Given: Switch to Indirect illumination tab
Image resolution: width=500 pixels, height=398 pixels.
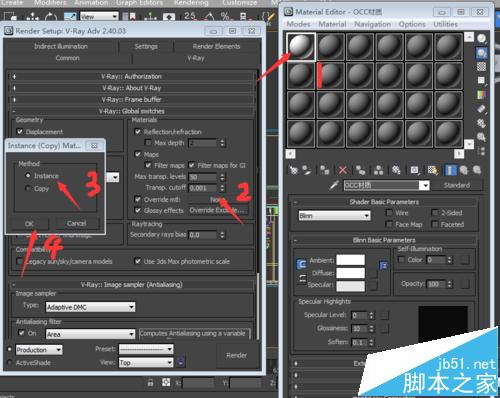Looking at the screenshot, I should [61, 46].
